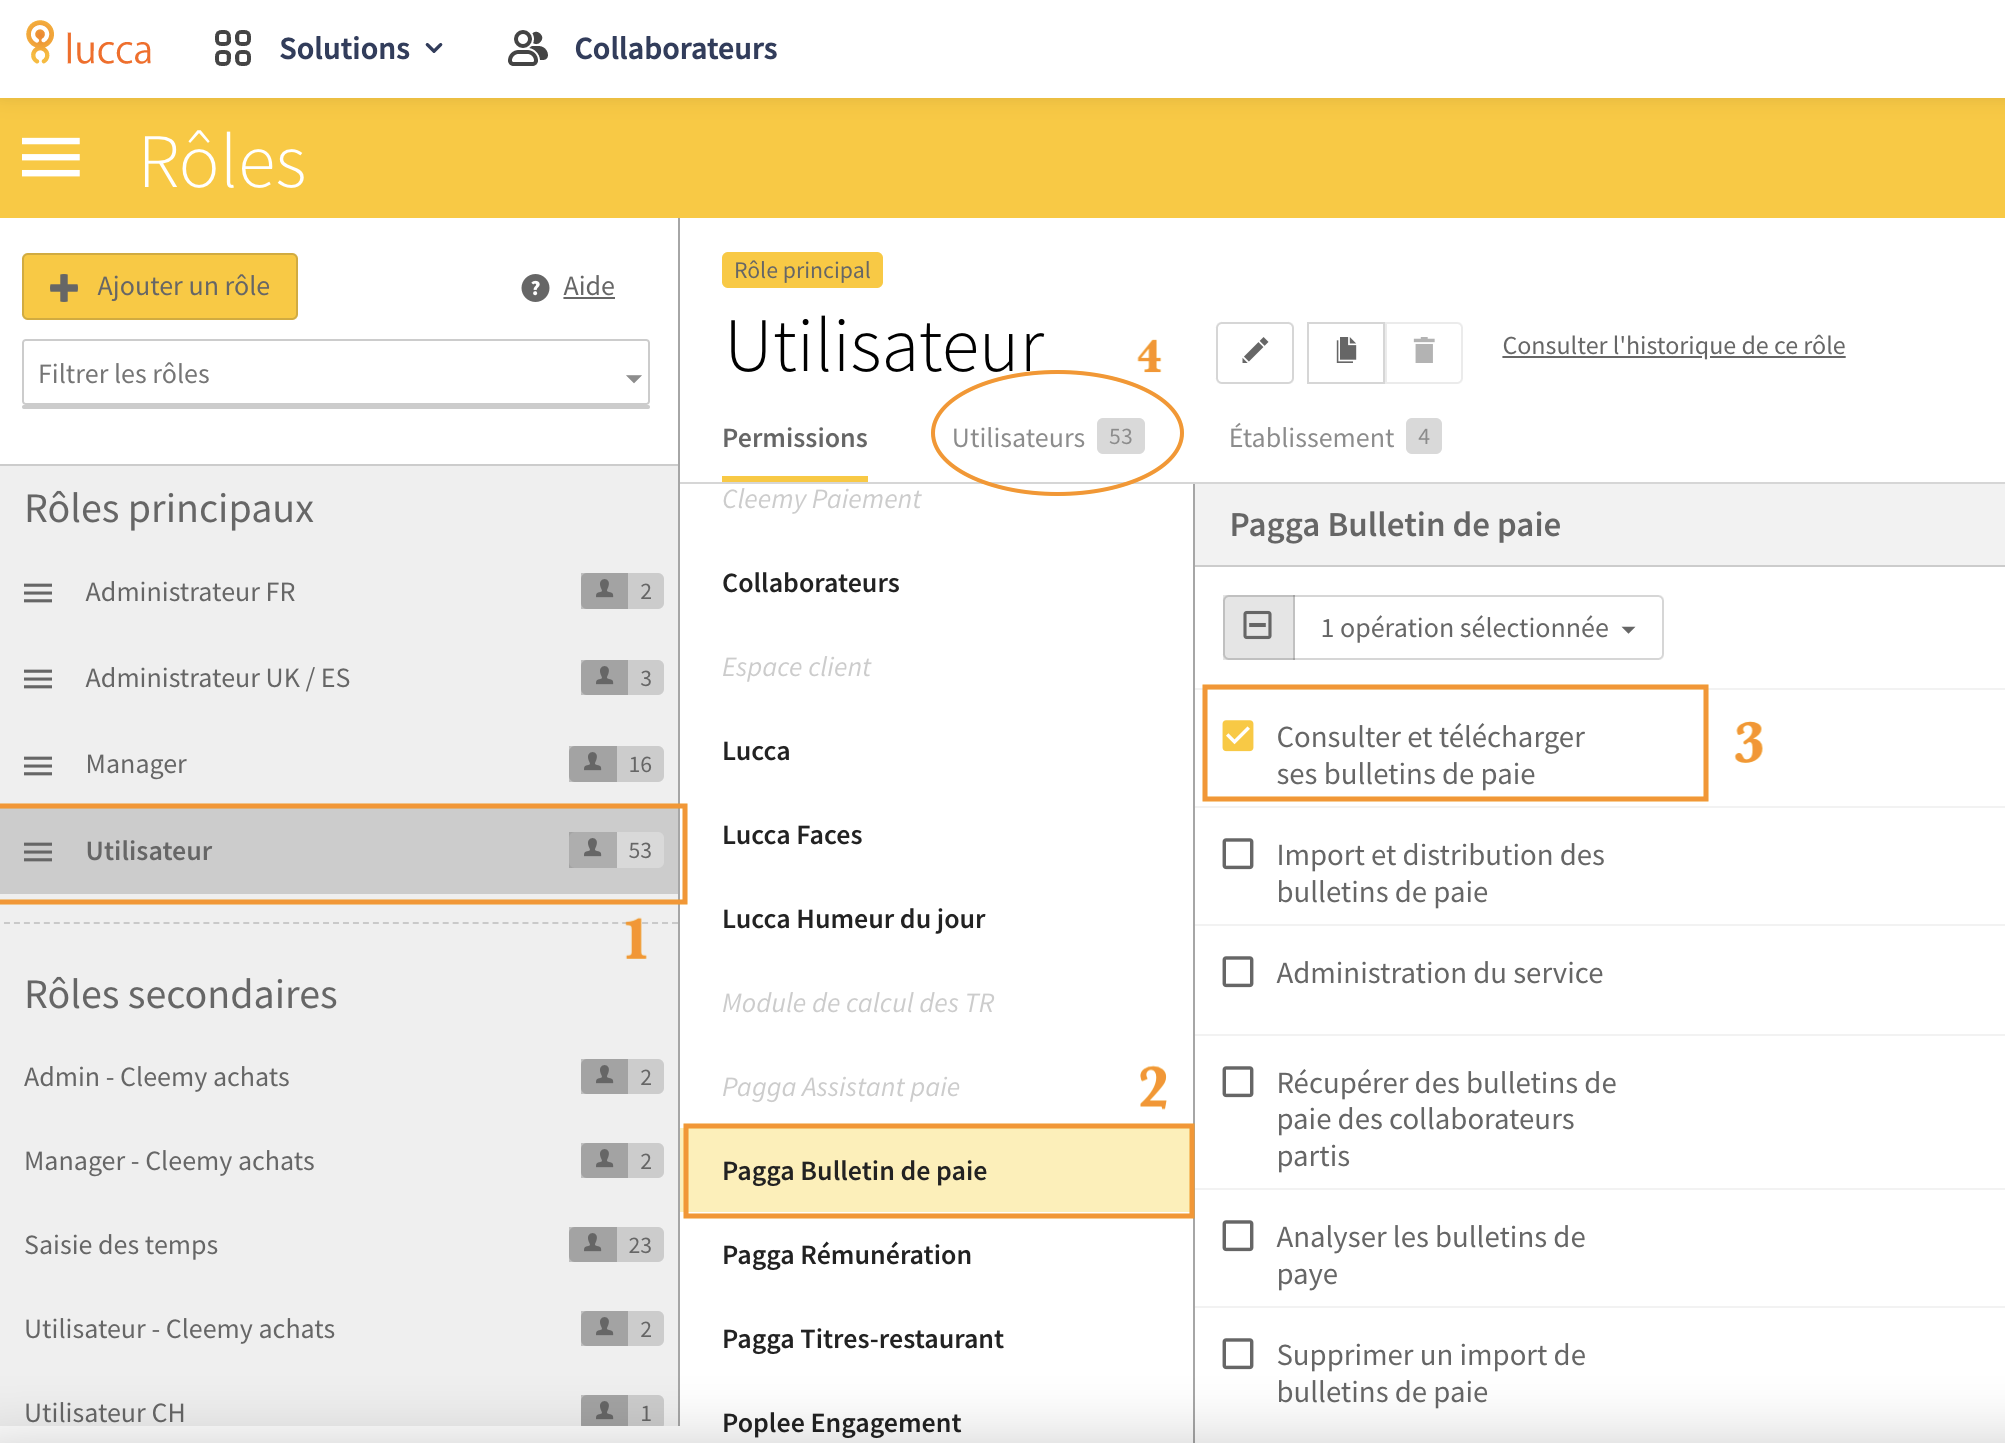Select the Collaborateurs application in the permissions list
The height and width of the screenshot is (1443, 2005).
tap(811, 583)
